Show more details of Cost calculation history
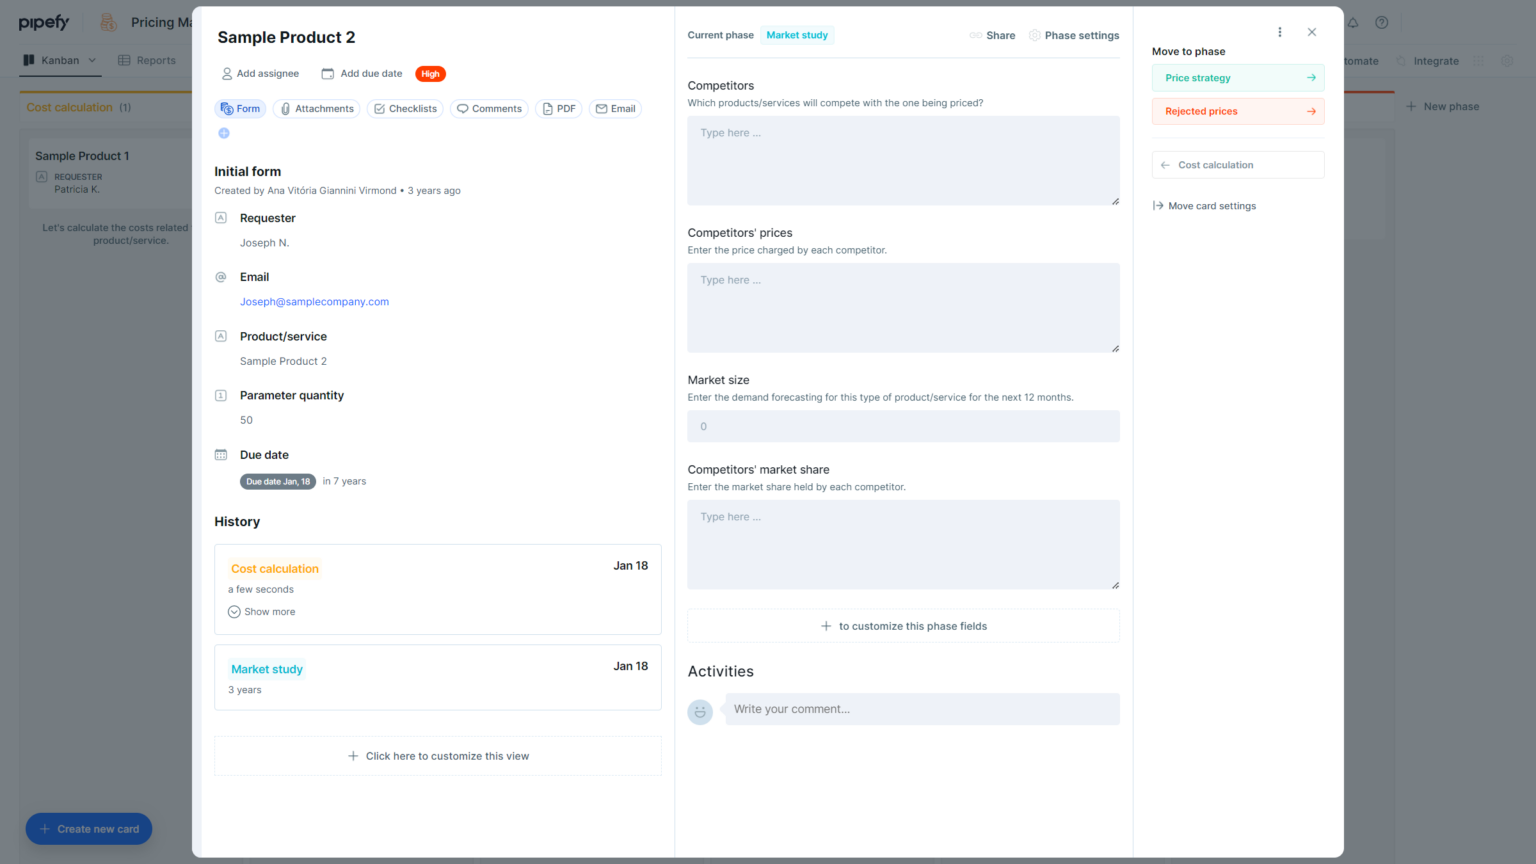This screenshot has height=864, width=1536. click(262, 611)
